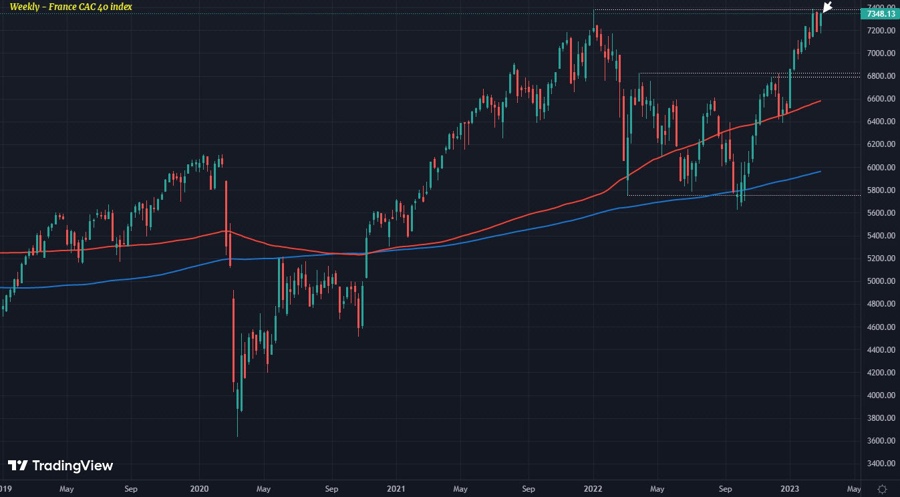Click the 4800.00 price axis label

(x=882, y=304)
